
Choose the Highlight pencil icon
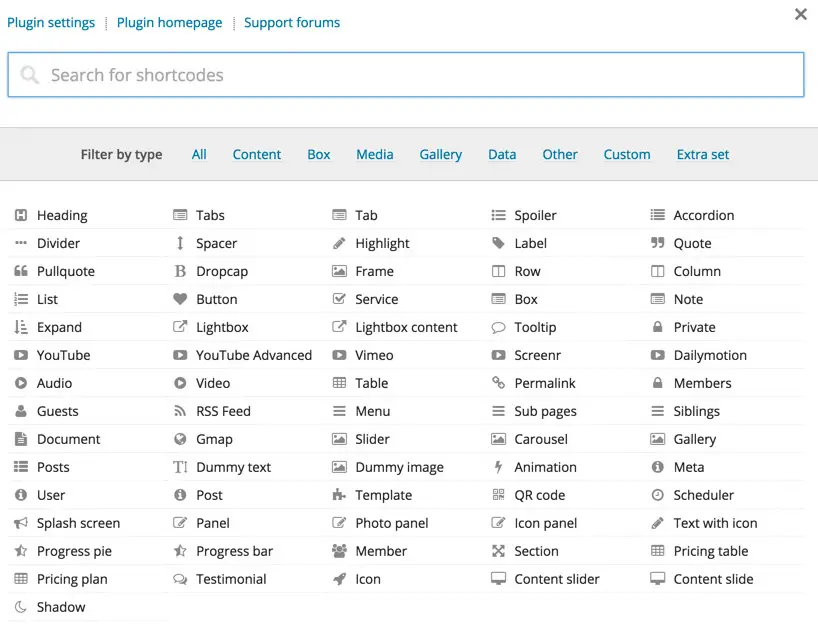coord(339,243)
